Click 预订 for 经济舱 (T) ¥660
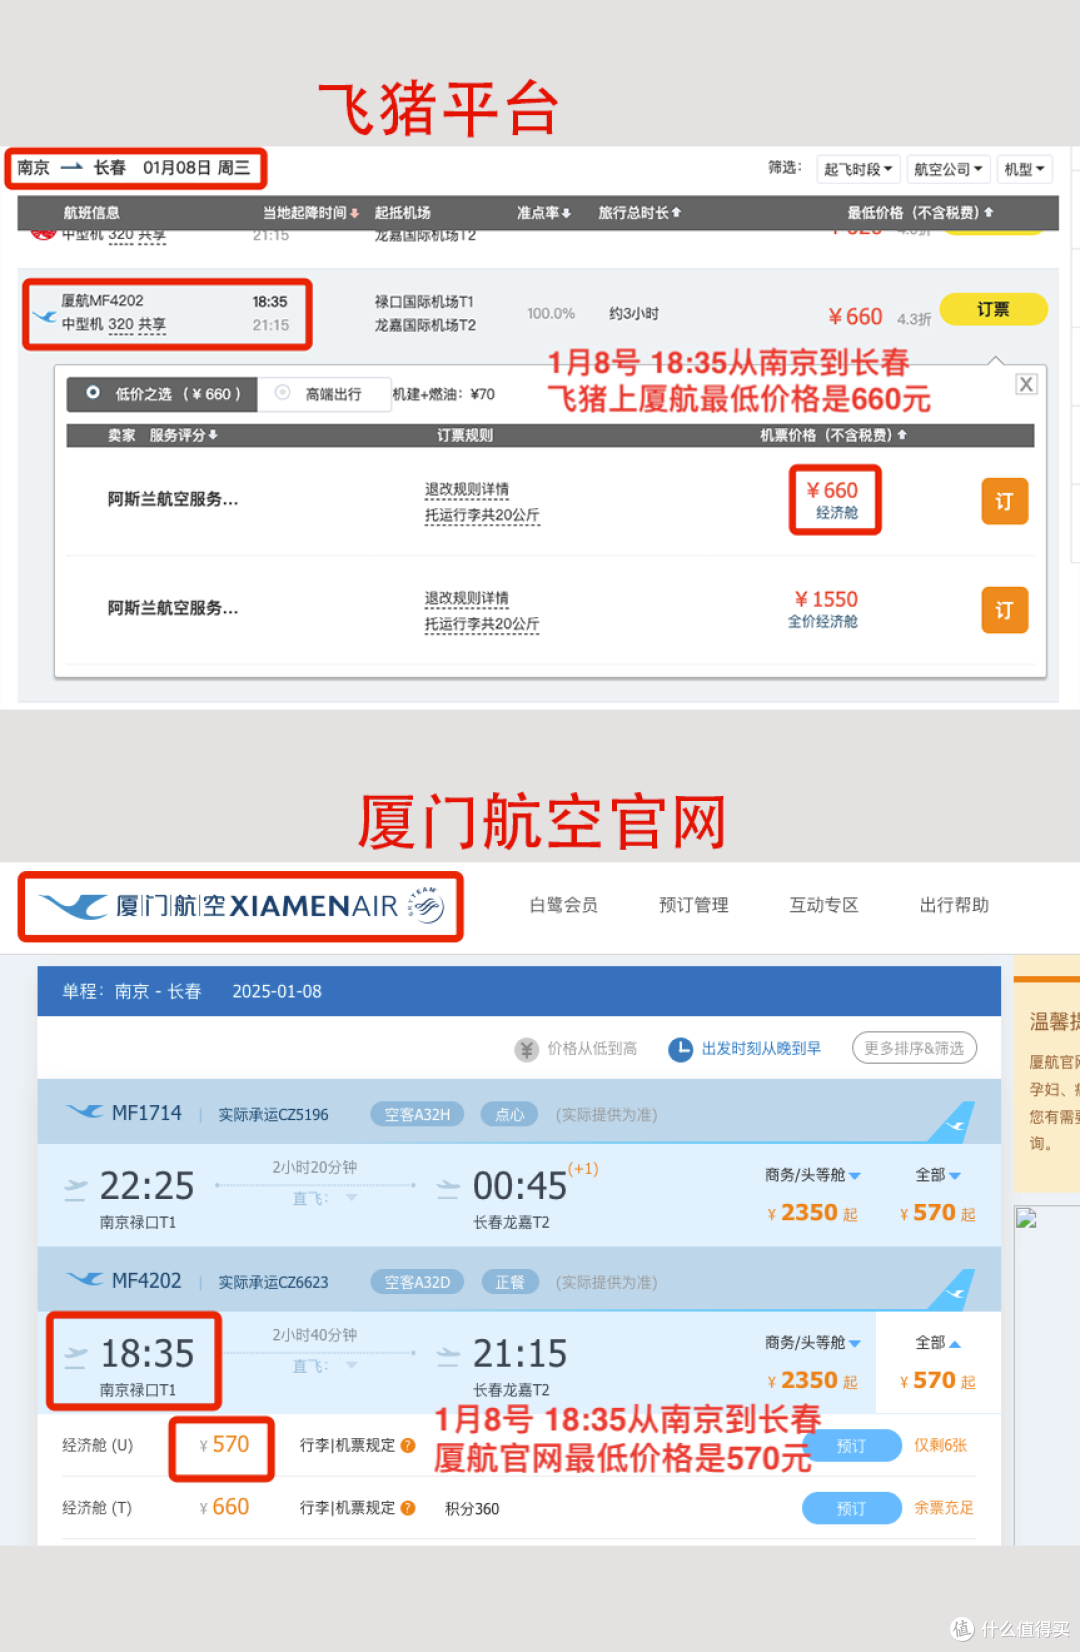Viewport: 1080px width, 1652px height. click(x=852, y=1508)
